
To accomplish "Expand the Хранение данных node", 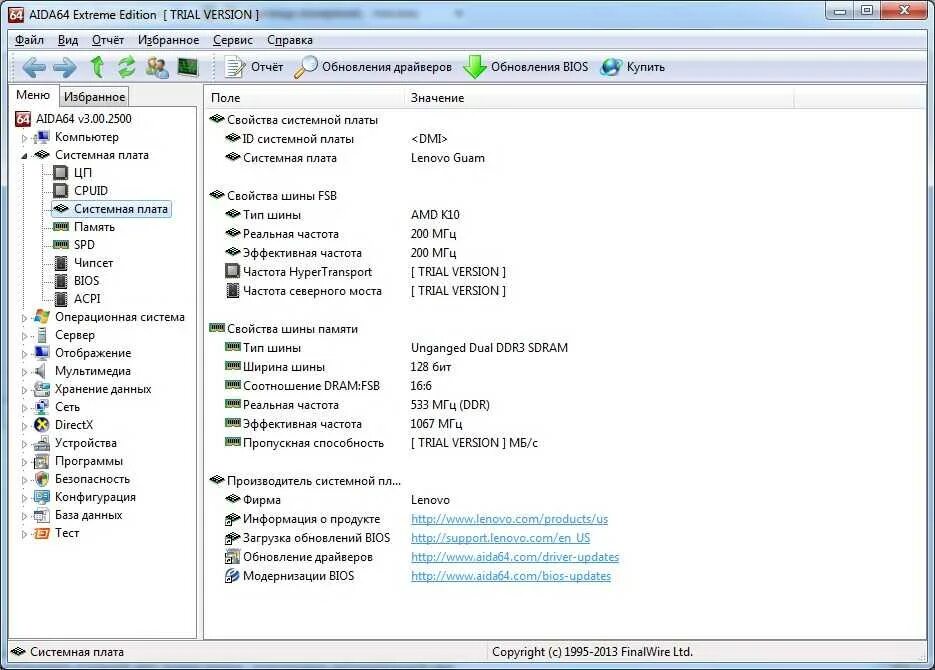I will 24,390.
